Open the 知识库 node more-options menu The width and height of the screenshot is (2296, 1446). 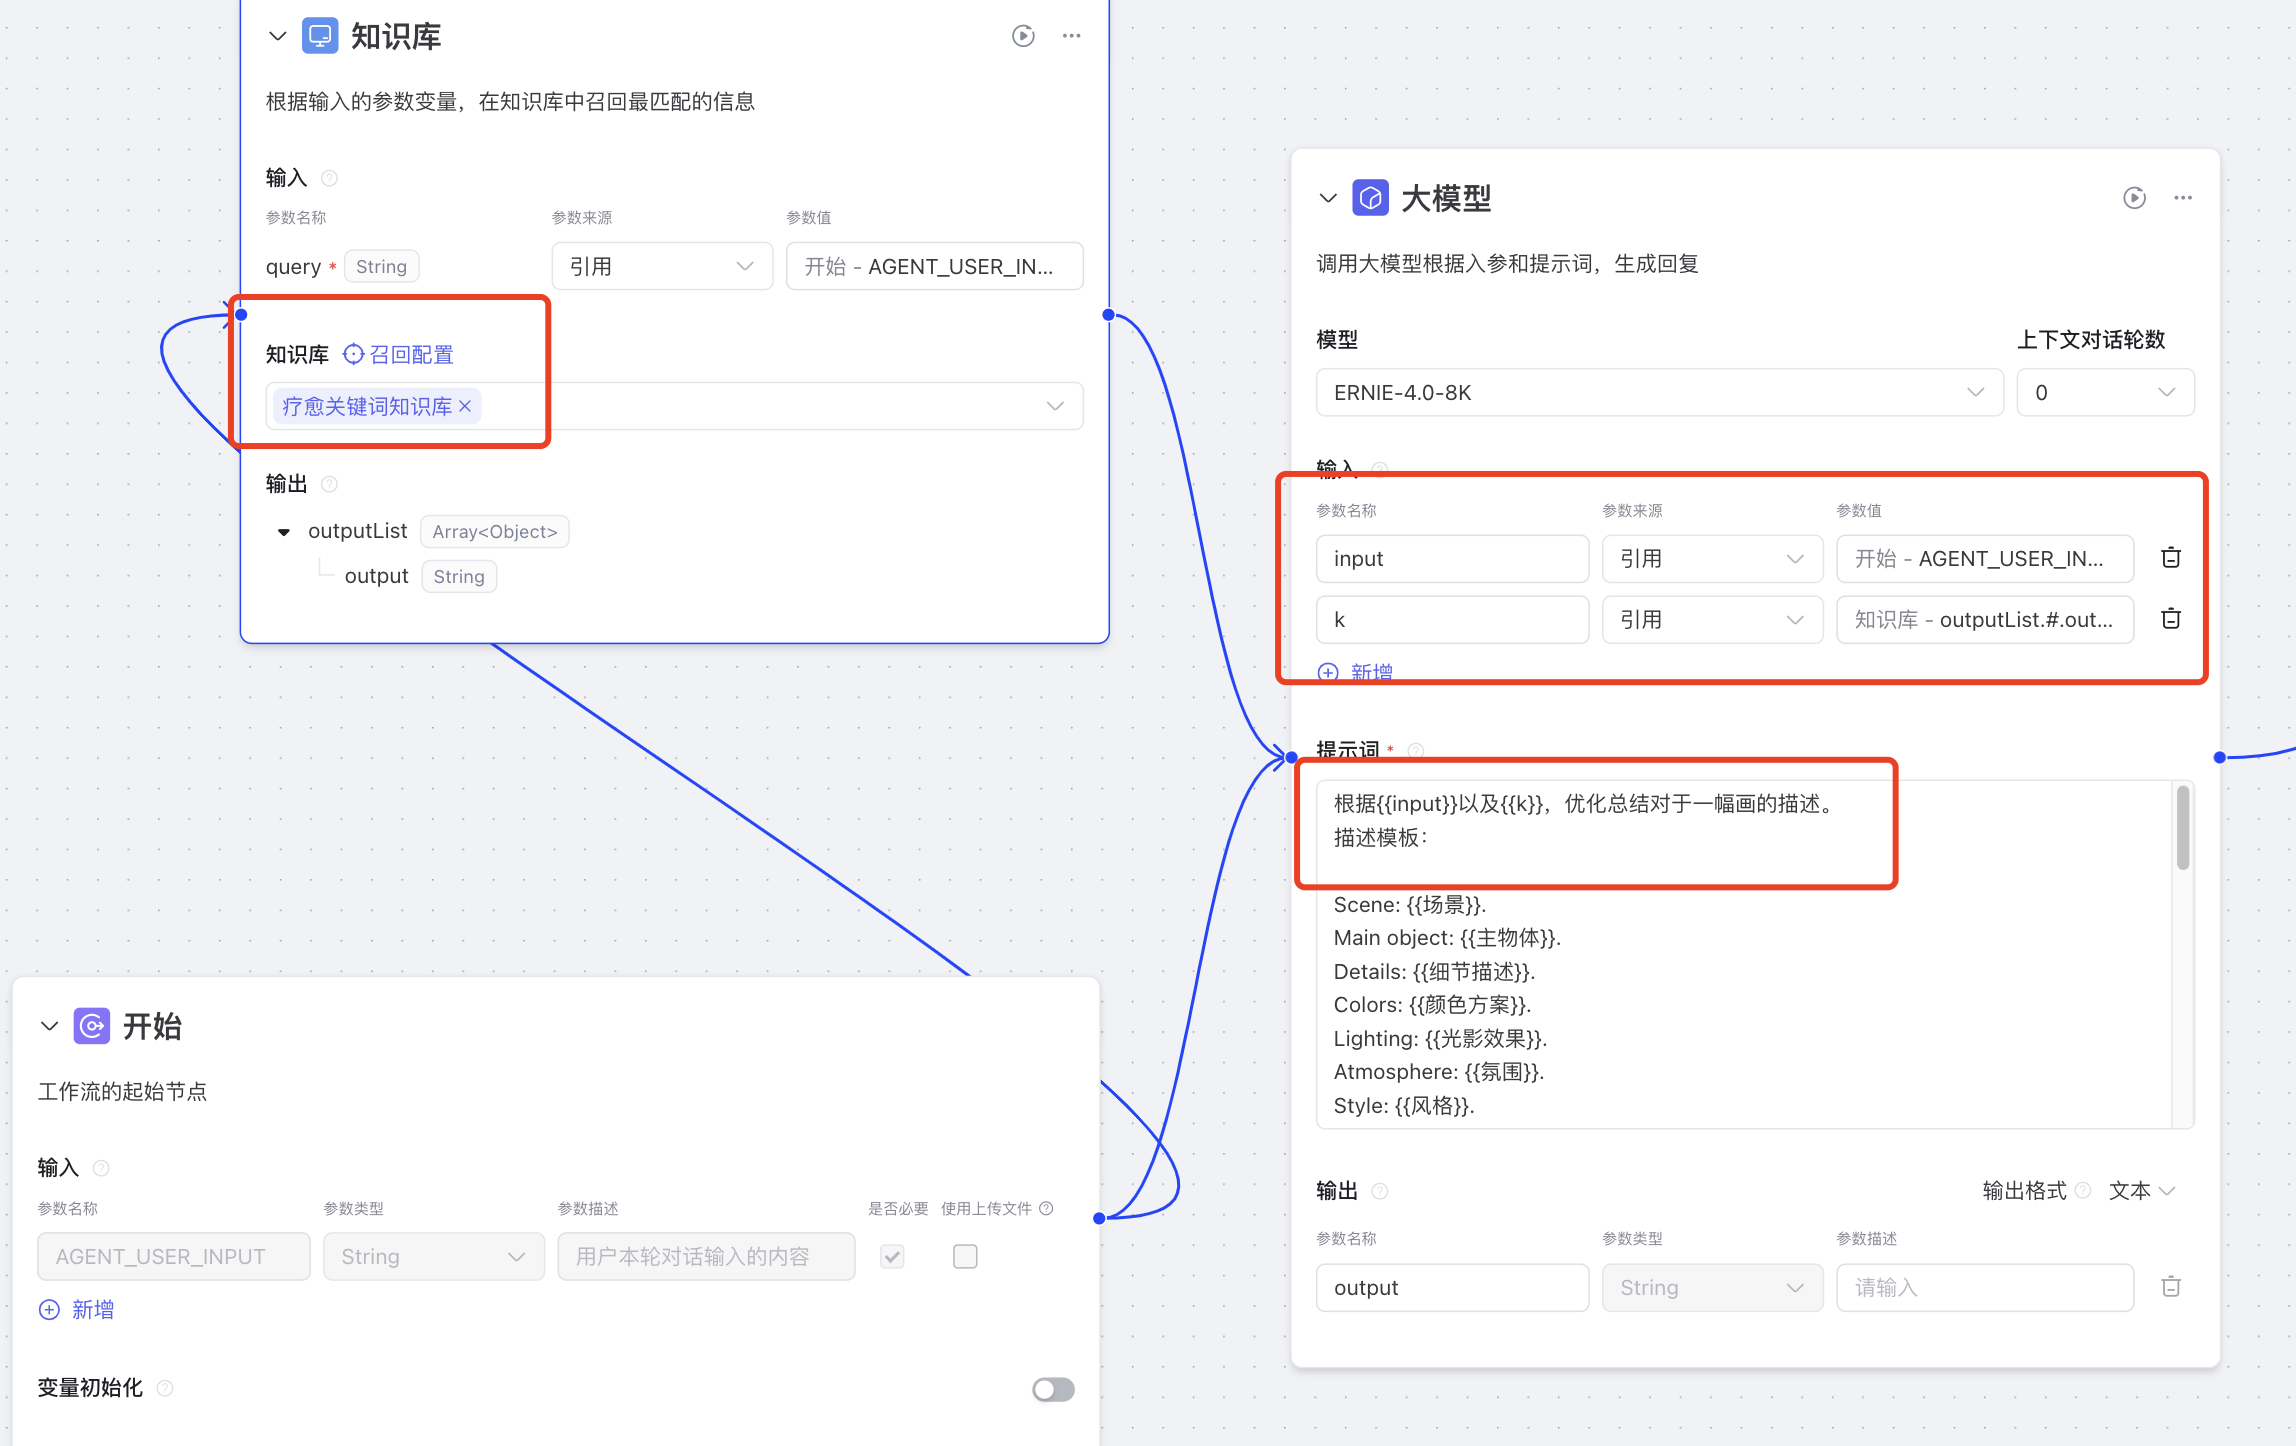[1071, 36]
